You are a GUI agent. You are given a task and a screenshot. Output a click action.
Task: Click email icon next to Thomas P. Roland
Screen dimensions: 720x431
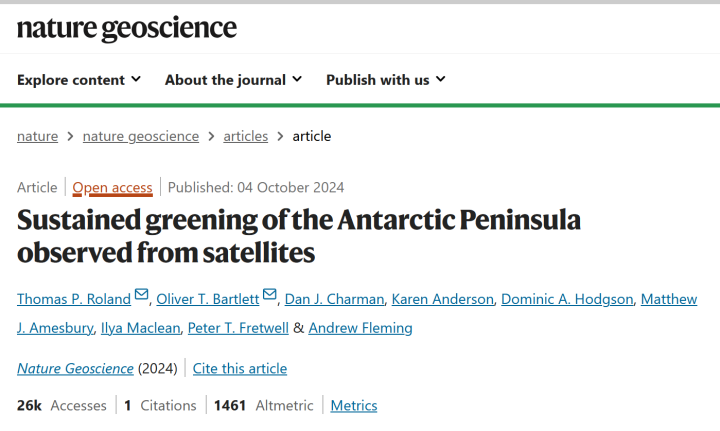(x=141, y=296)
